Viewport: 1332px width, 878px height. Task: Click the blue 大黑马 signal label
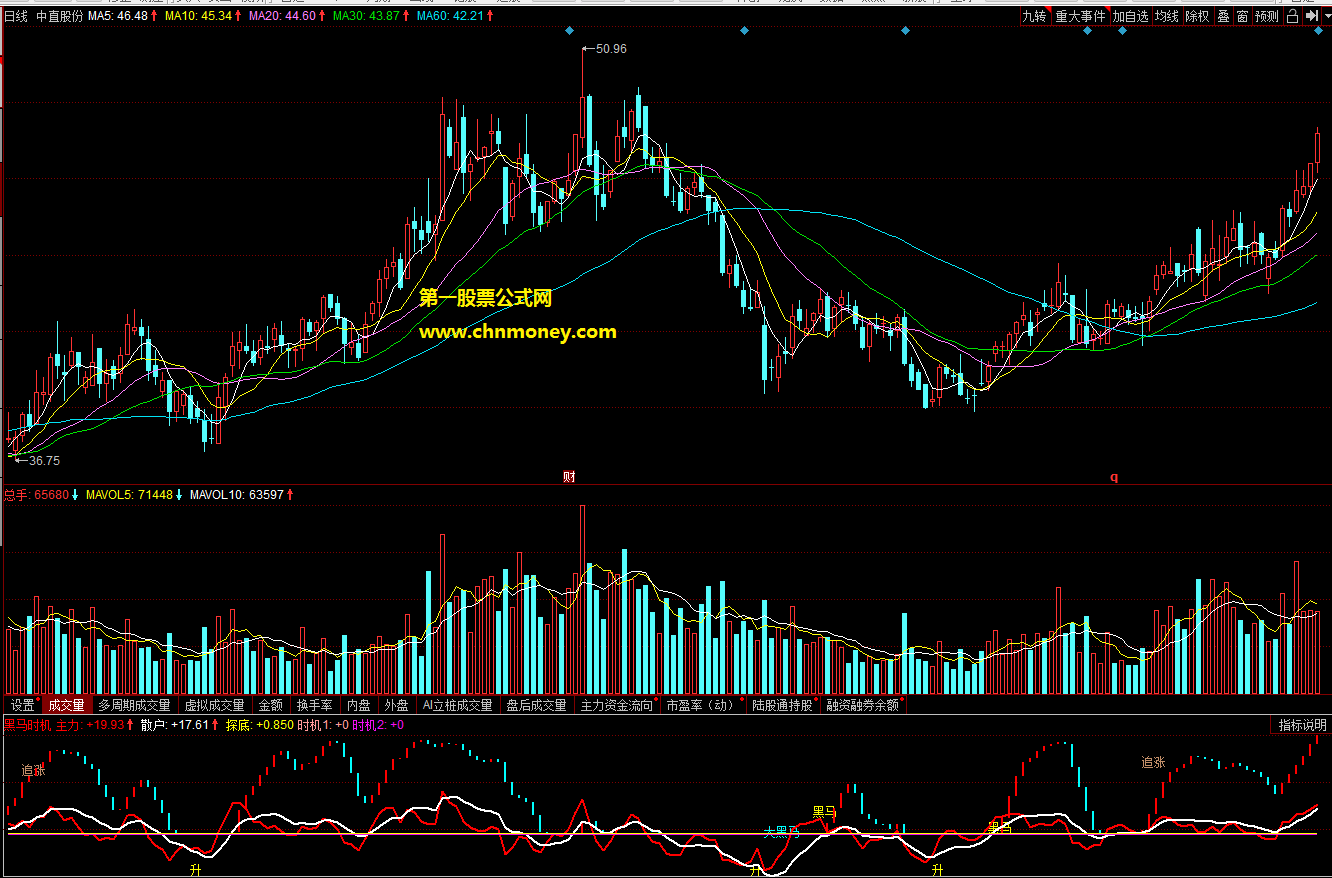tap(781, 831)
